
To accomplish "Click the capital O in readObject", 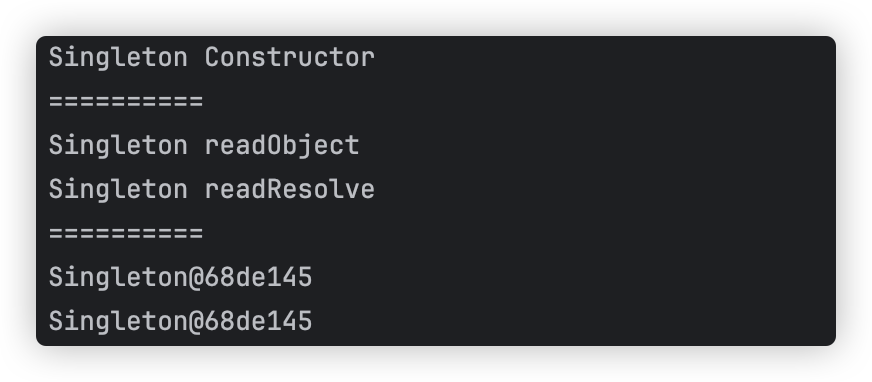I will (x=274, y=145).
